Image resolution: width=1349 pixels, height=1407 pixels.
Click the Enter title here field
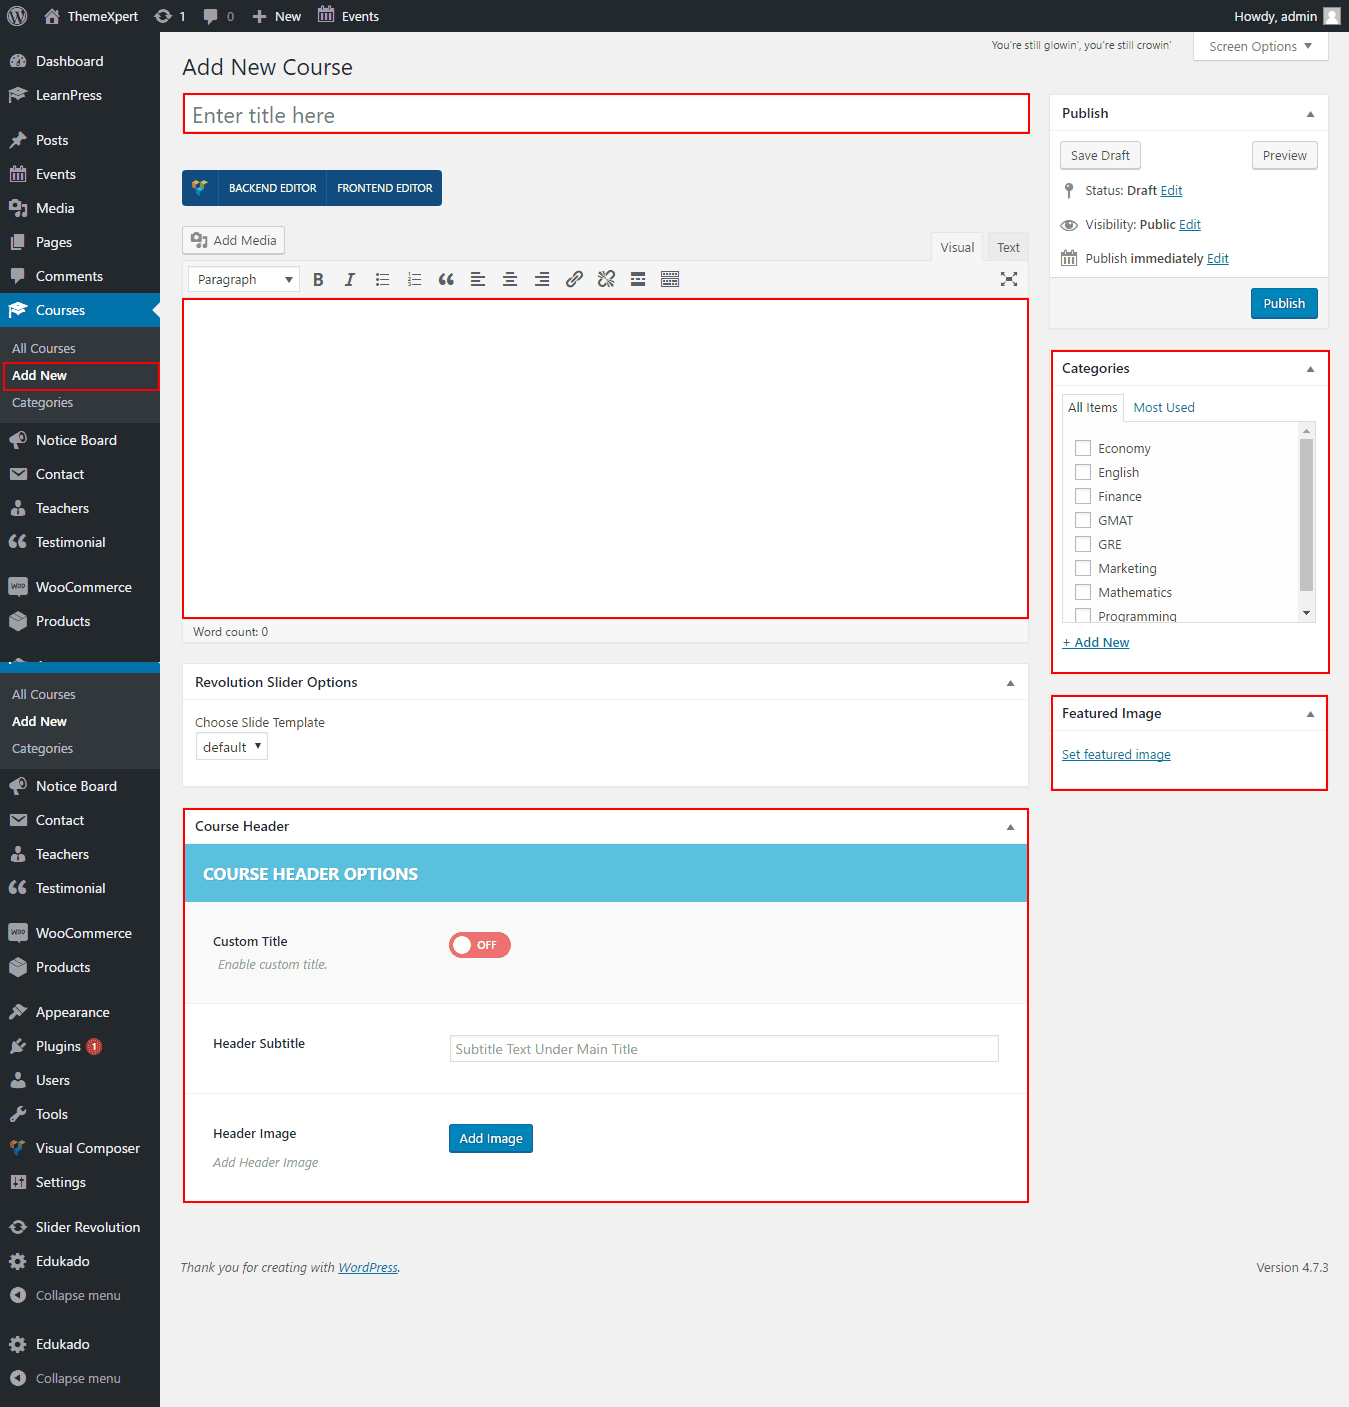(606, 115)
